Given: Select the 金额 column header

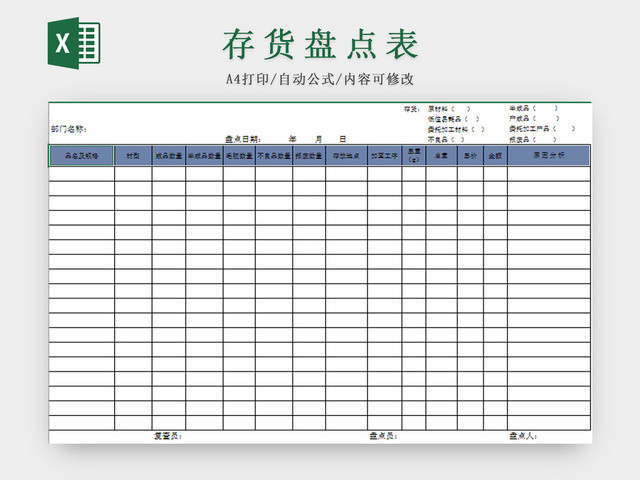Looking at the screenshot, I should click(495, 156).
